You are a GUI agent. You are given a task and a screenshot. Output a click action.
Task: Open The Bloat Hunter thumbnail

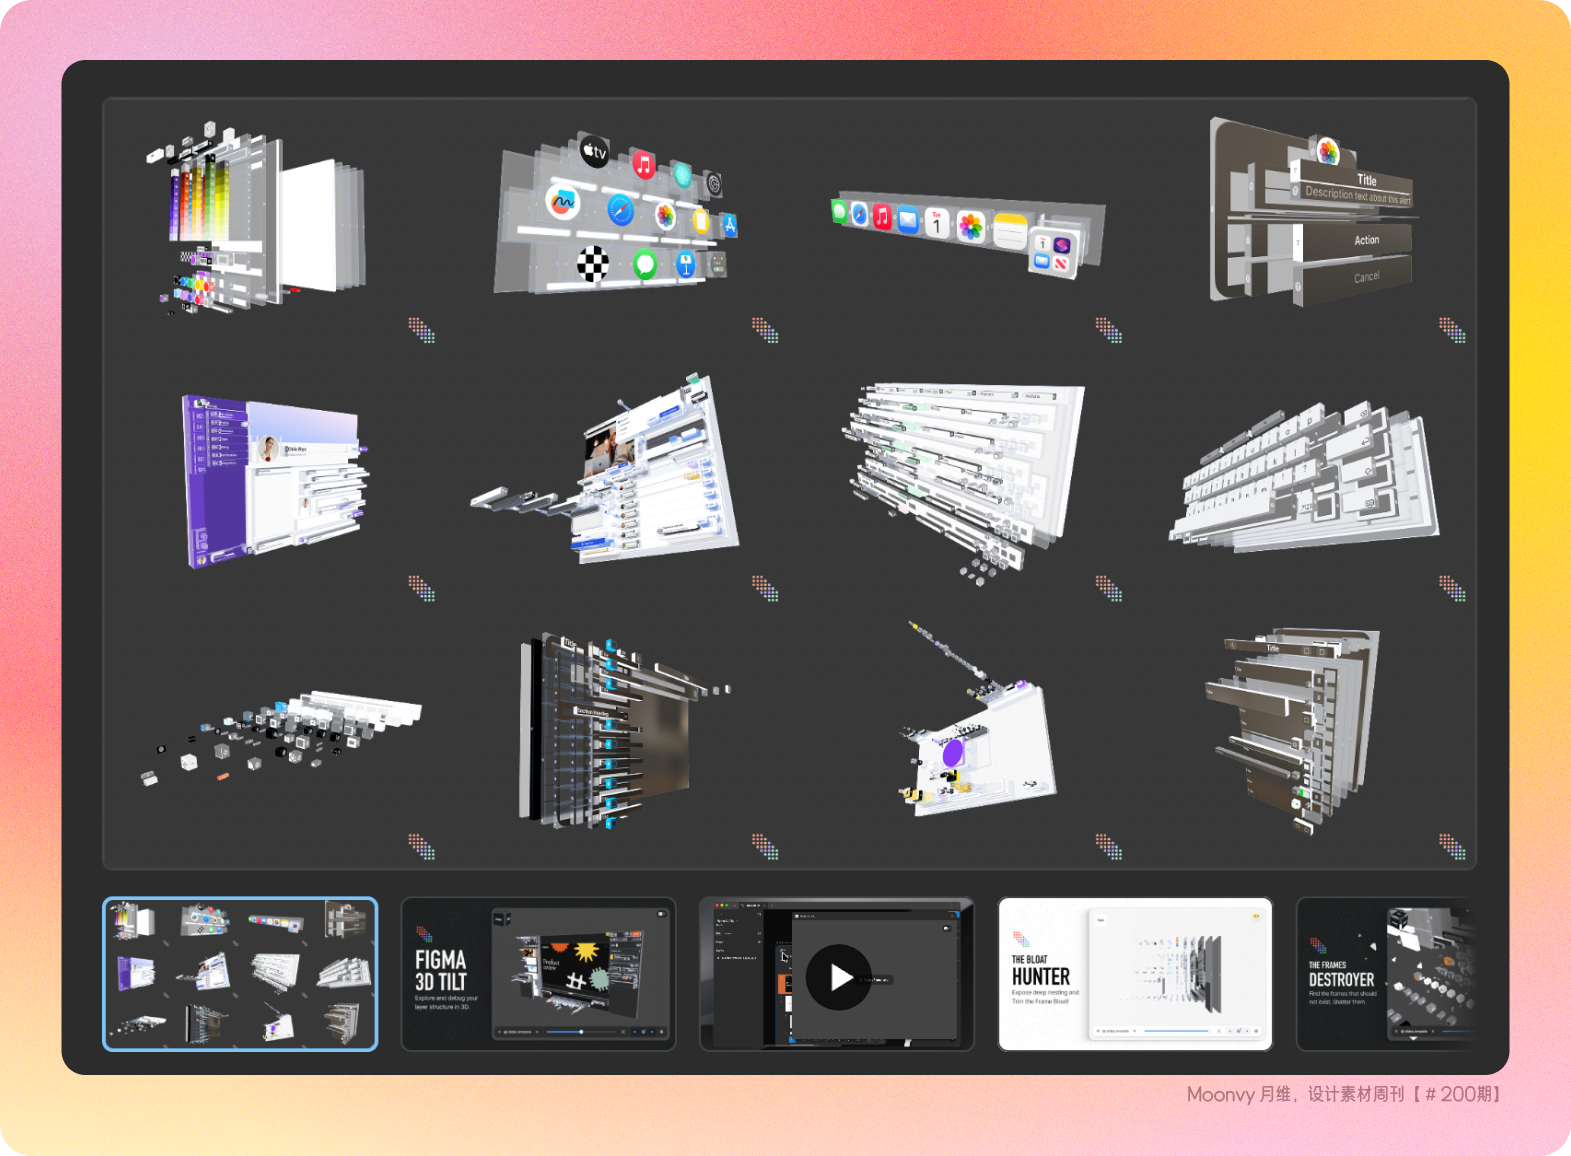(1135, 974)
